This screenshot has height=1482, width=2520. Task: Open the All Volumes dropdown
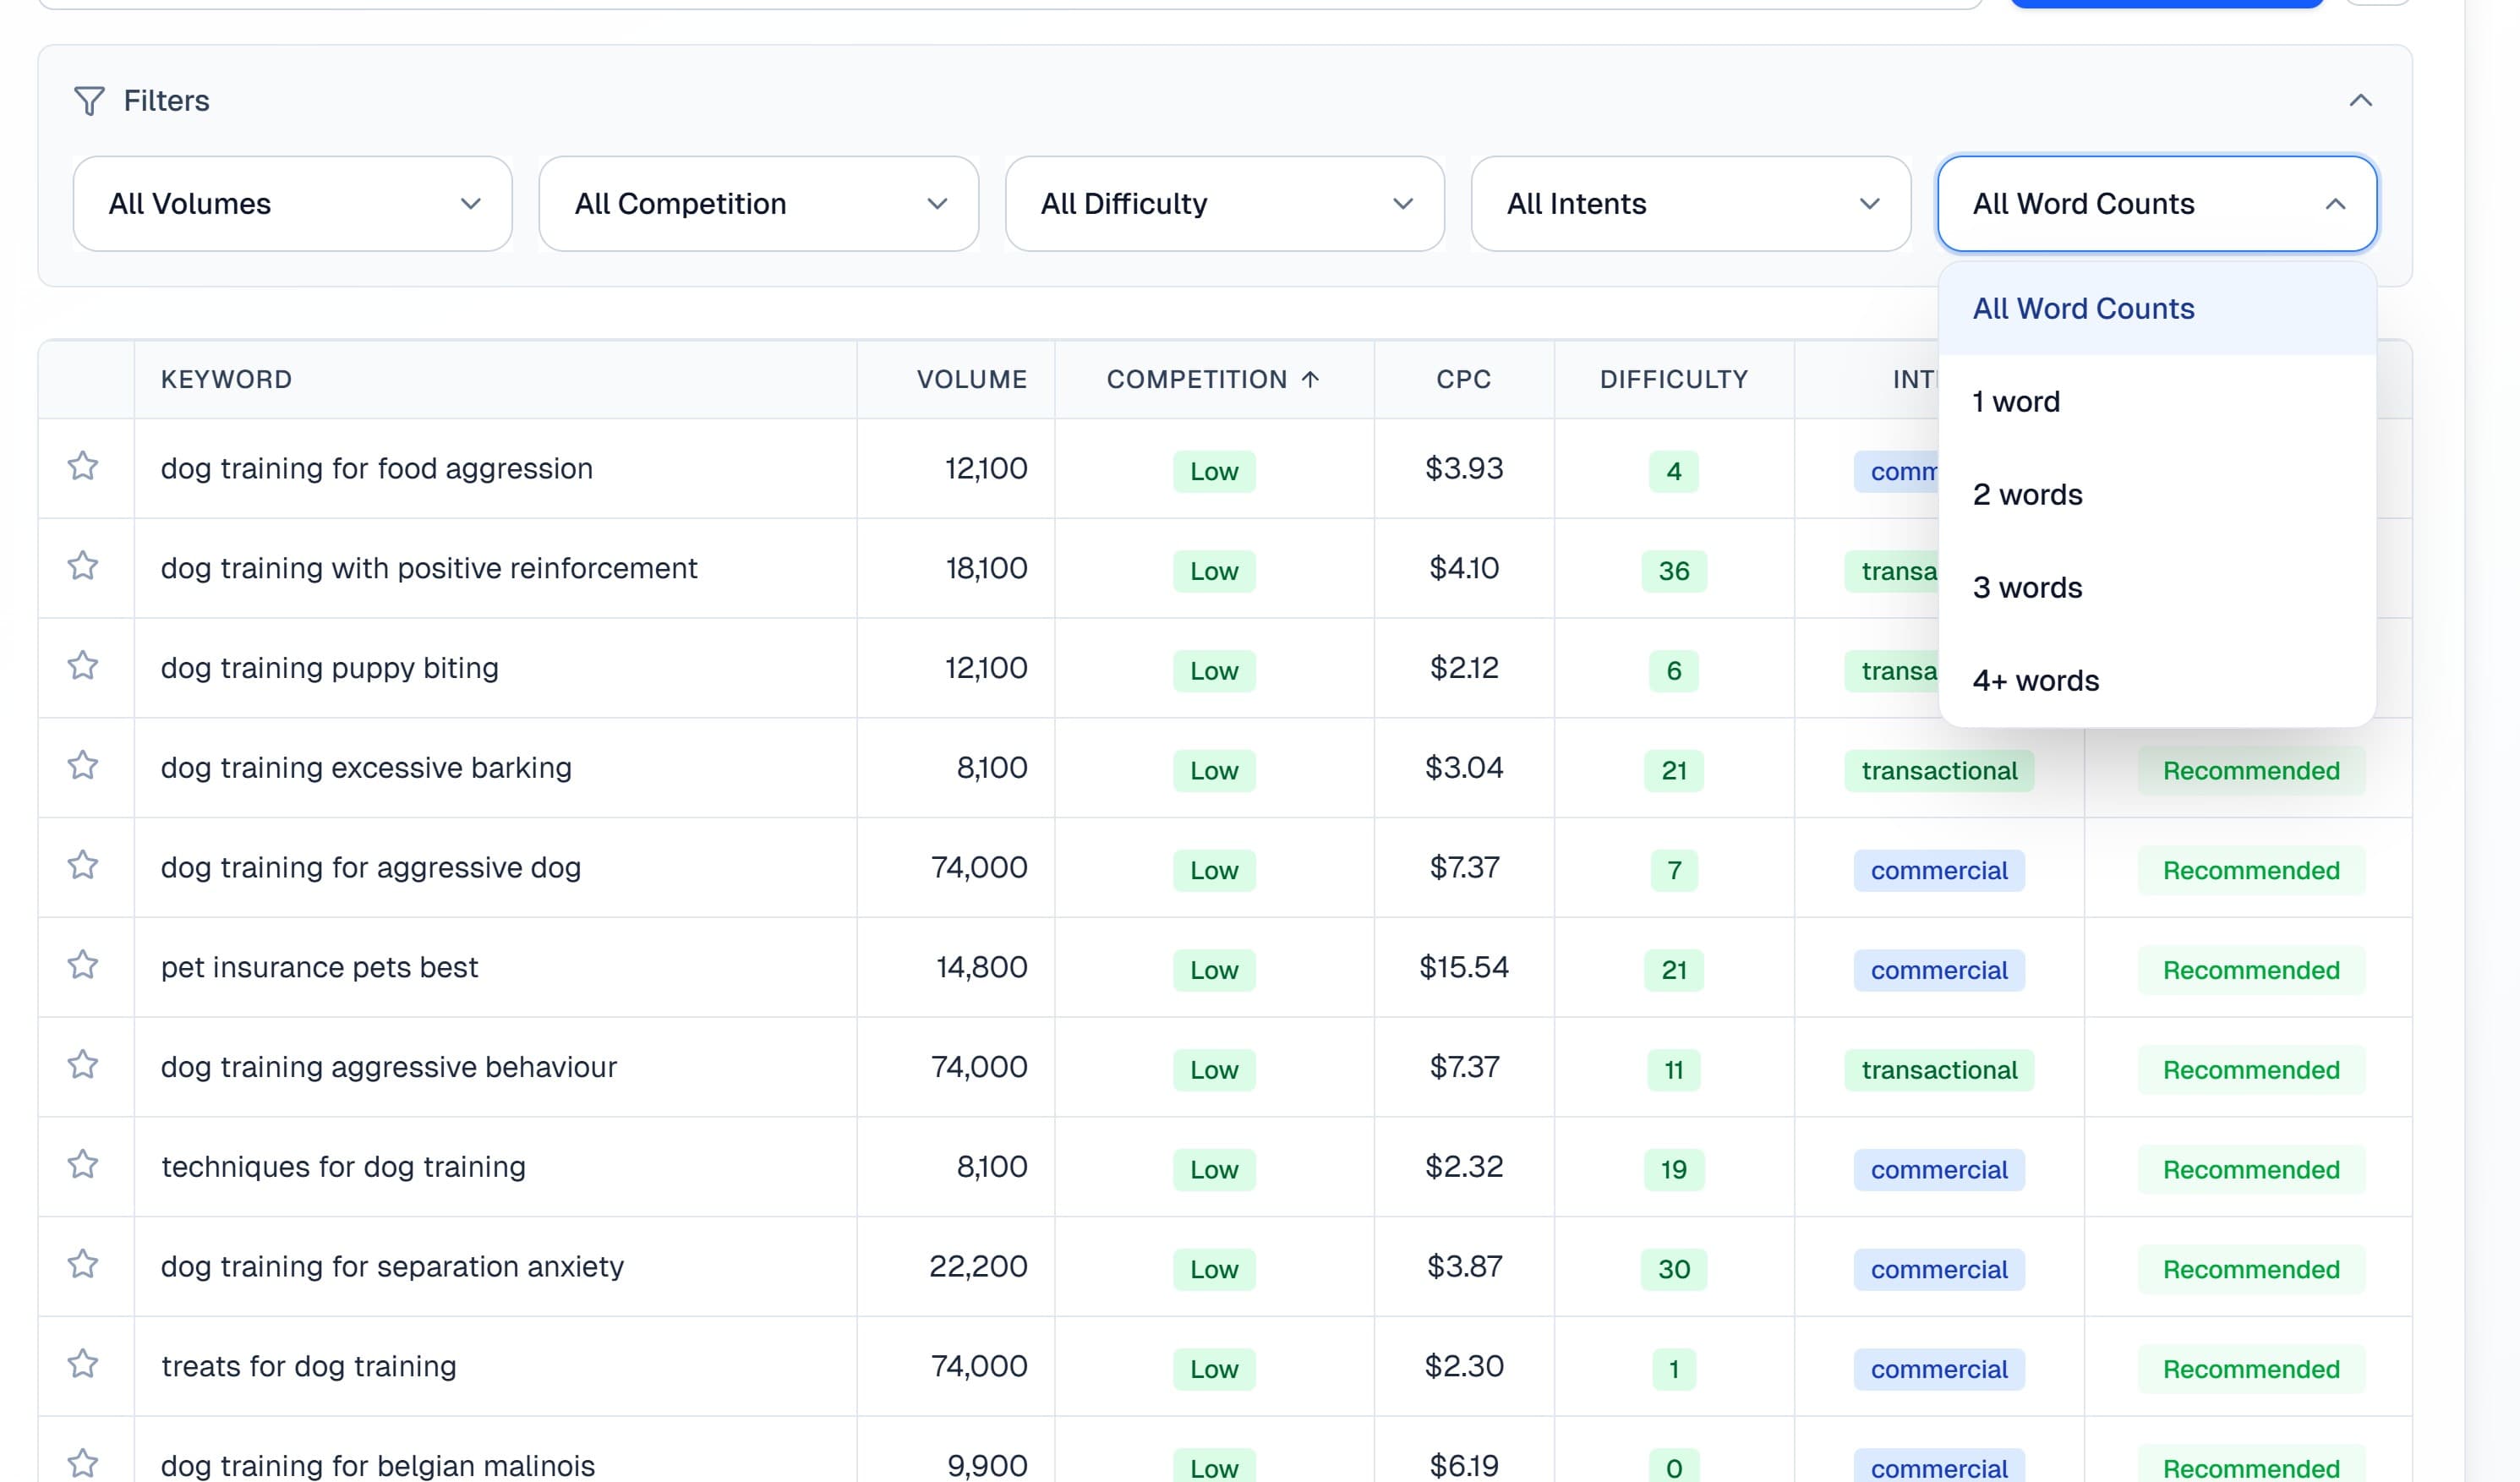293,203
